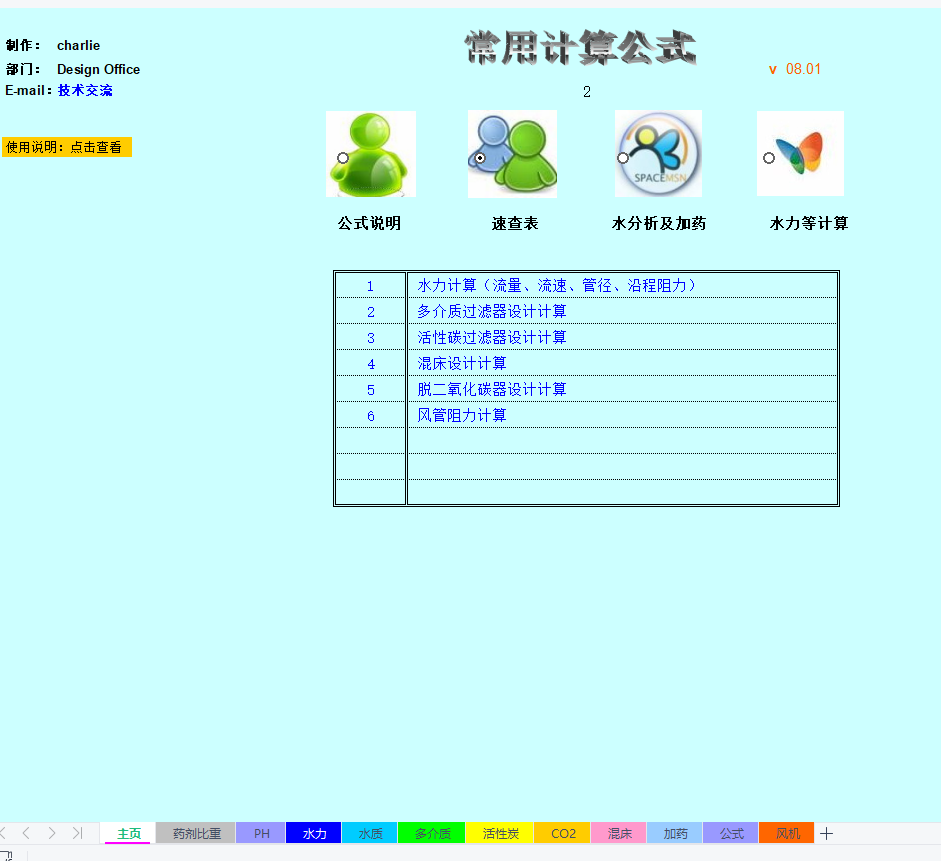The height and width of the screenshot is (861, 941).
Task: Switch to the 主页 sheet tab
Action: [x=128, y=833]
